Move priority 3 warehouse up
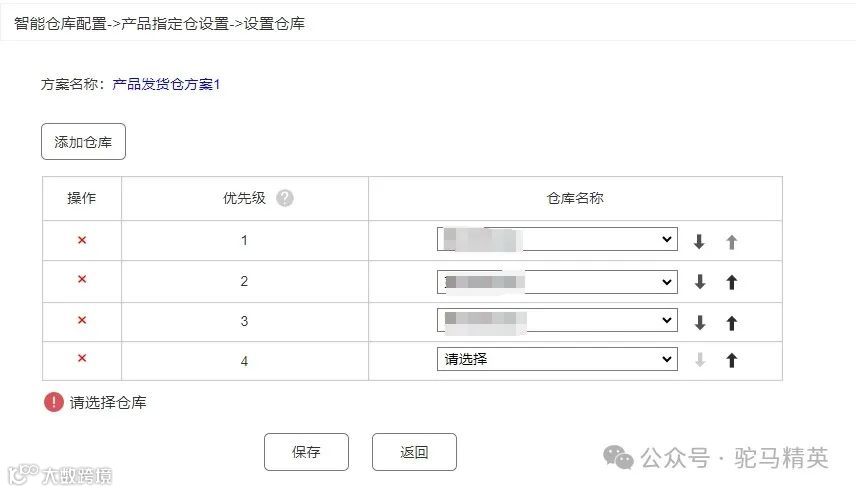This screenshot has width=856, height=492. pyautogui.click(x=732, y=323)
